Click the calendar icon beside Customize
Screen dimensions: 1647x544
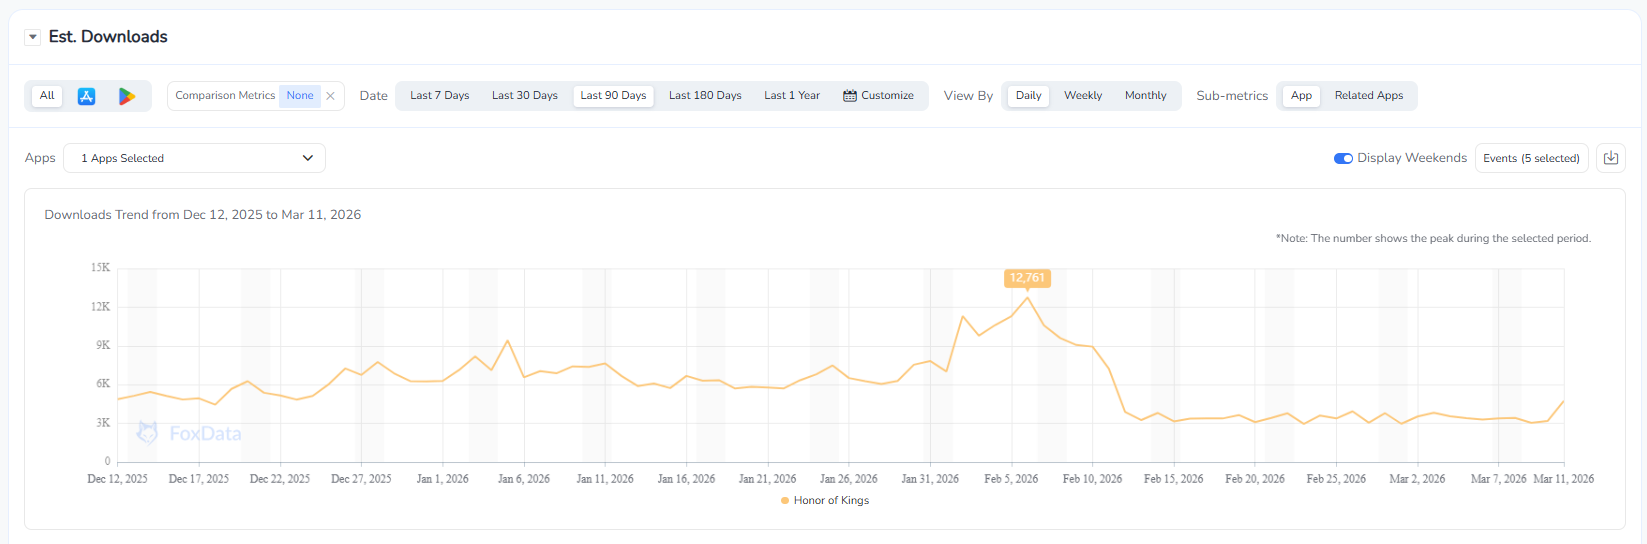pos(850,96)
